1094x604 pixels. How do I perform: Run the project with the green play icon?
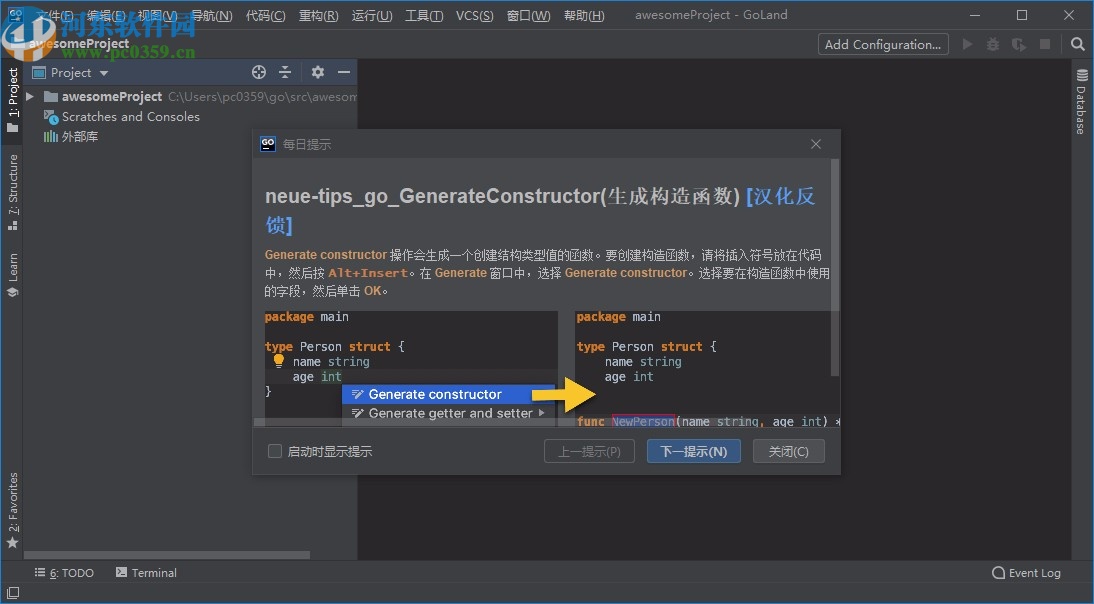tap(965, 44)
